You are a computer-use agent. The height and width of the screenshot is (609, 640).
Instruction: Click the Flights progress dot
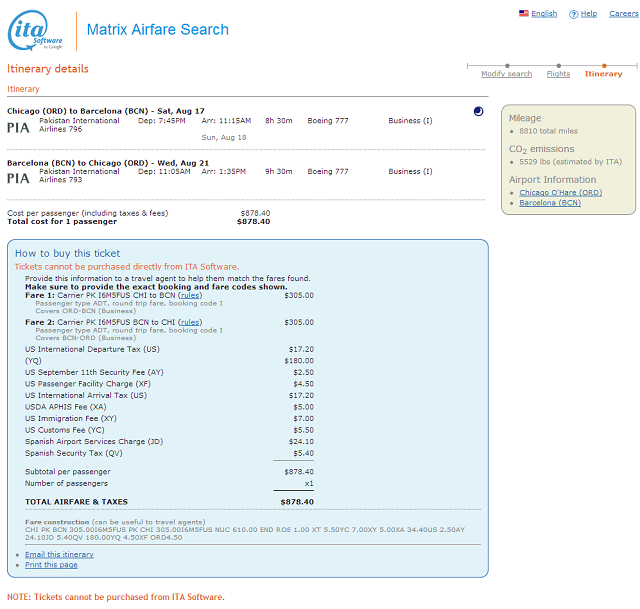coord(558,65)
